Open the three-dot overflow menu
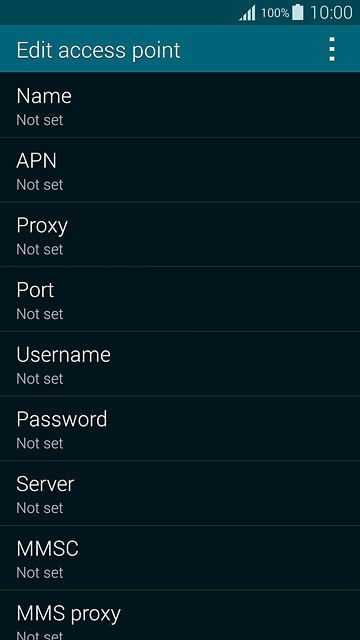360x640 pixels. (332, 49)
